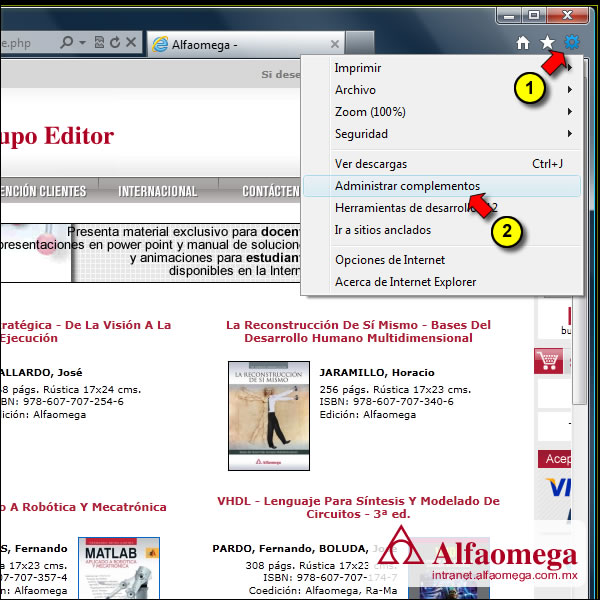The height and width of the screenshot is (600, 600).
Task: Open the Visión A La Ejecución title link
Action: coord(85,331)
